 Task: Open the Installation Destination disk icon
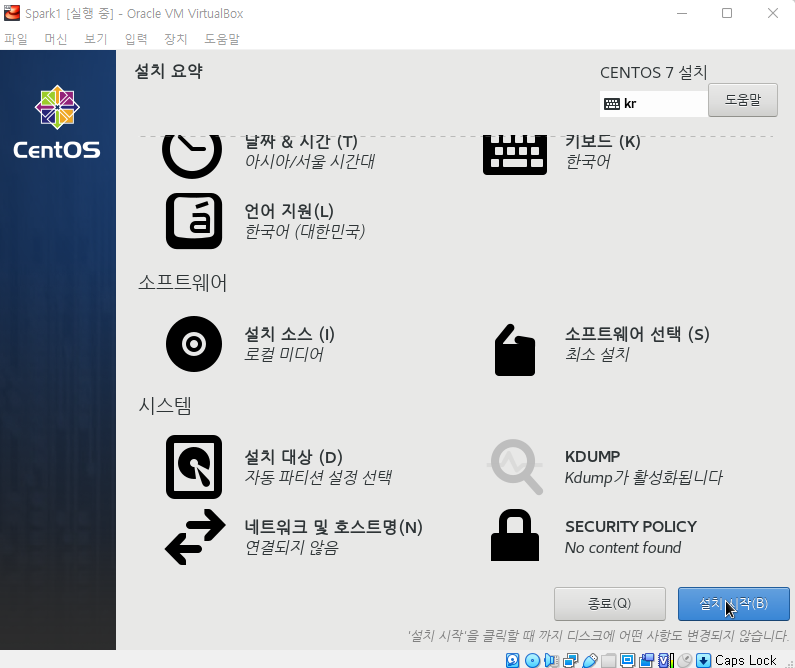pyautogui.click(x=194, y=467)
